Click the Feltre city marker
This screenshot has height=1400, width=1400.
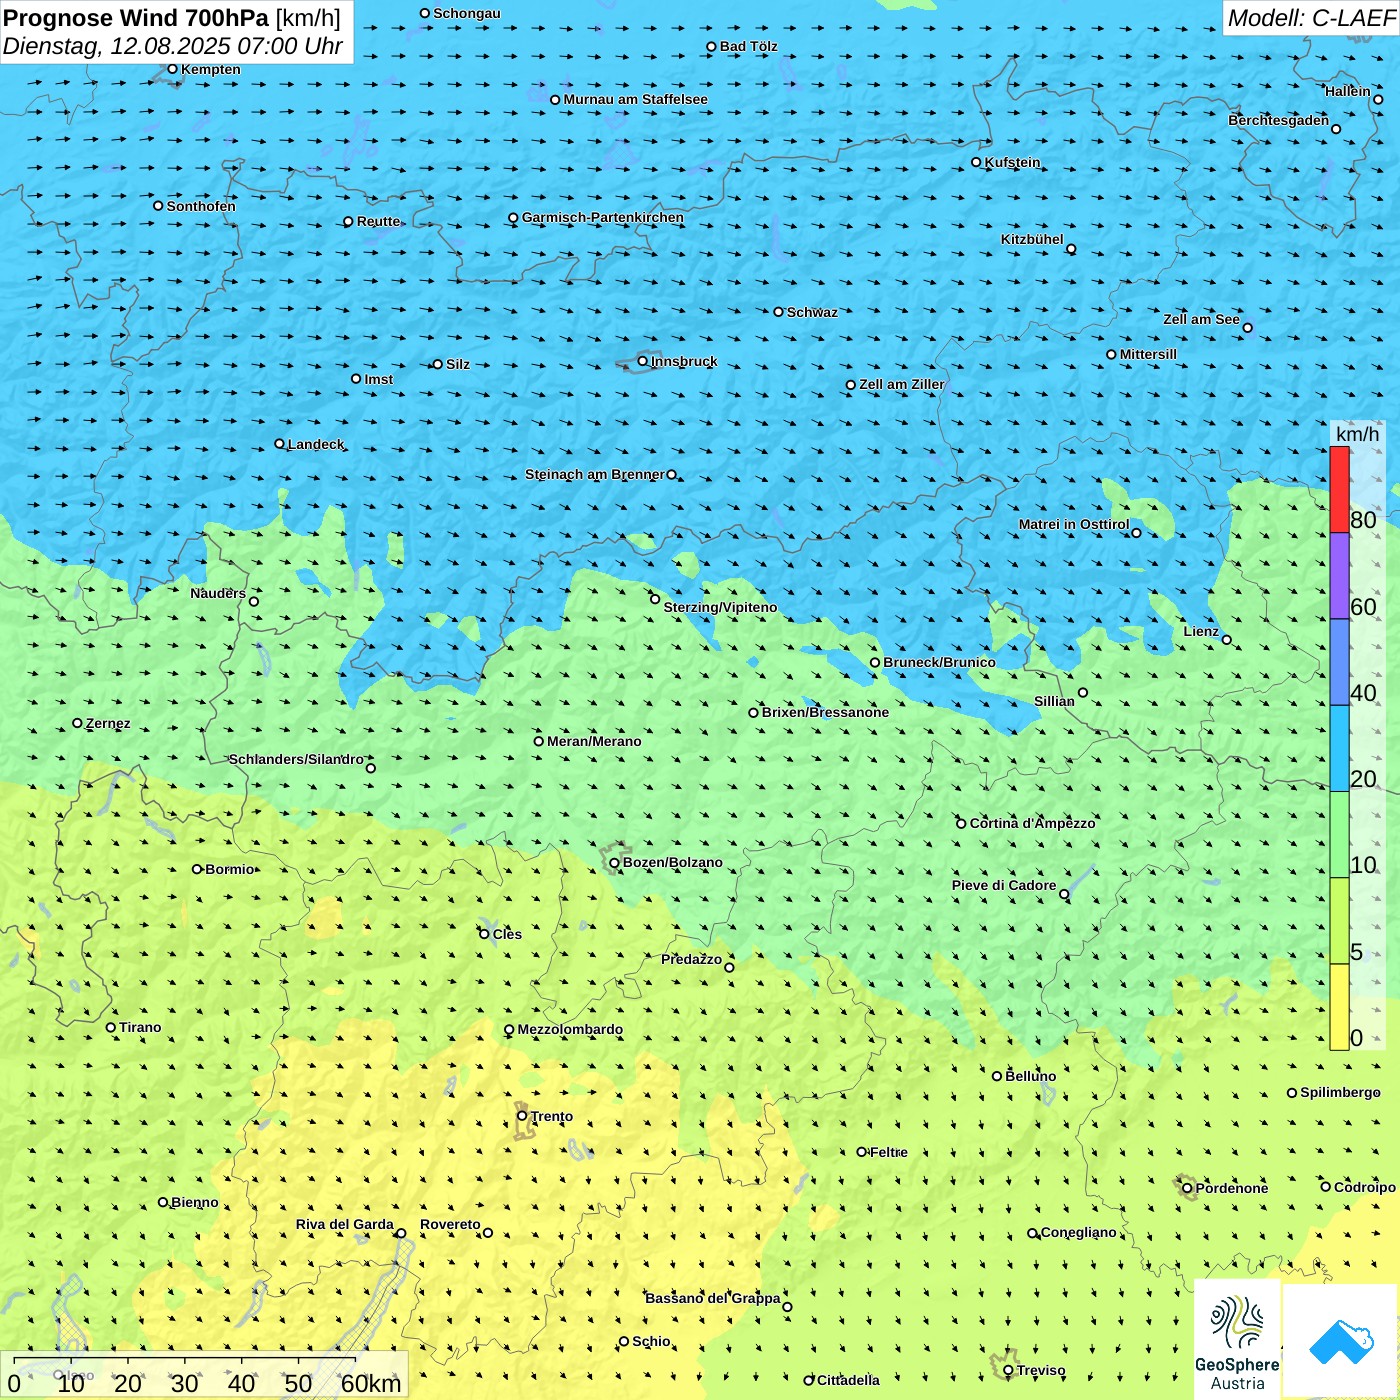click(x=861, y=1152)
